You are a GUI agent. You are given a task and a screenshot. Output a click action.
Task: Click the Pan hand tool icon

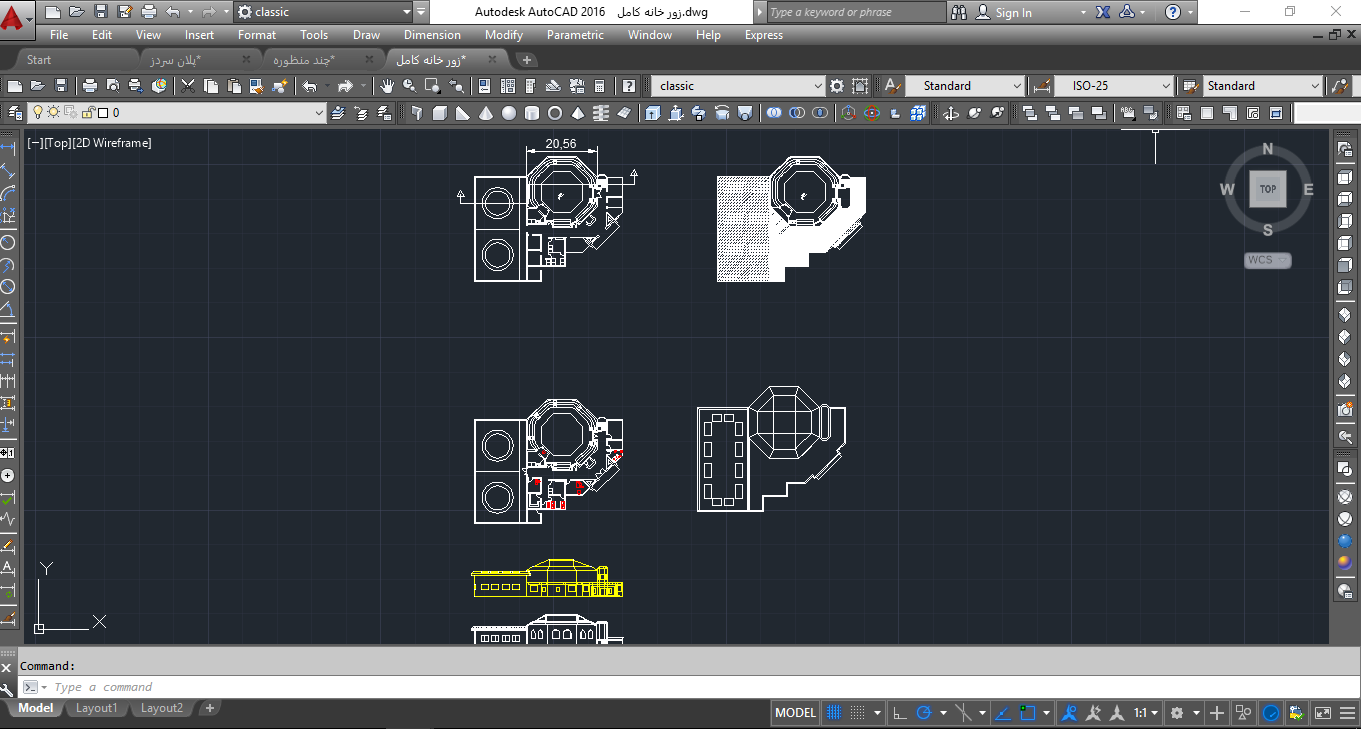click(387, 86)
